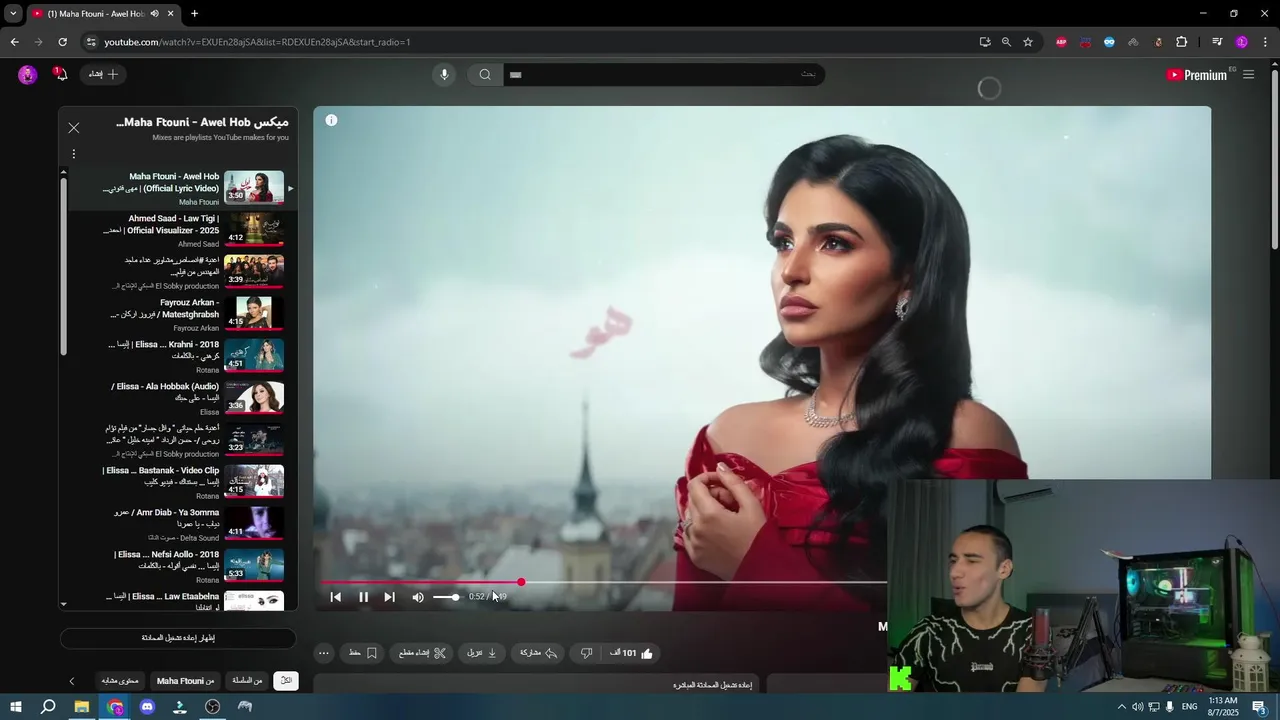This screenshot has height=720, width=1280.
Task: Show hidden system tray icons
Action: click(x=1121, y=707)
